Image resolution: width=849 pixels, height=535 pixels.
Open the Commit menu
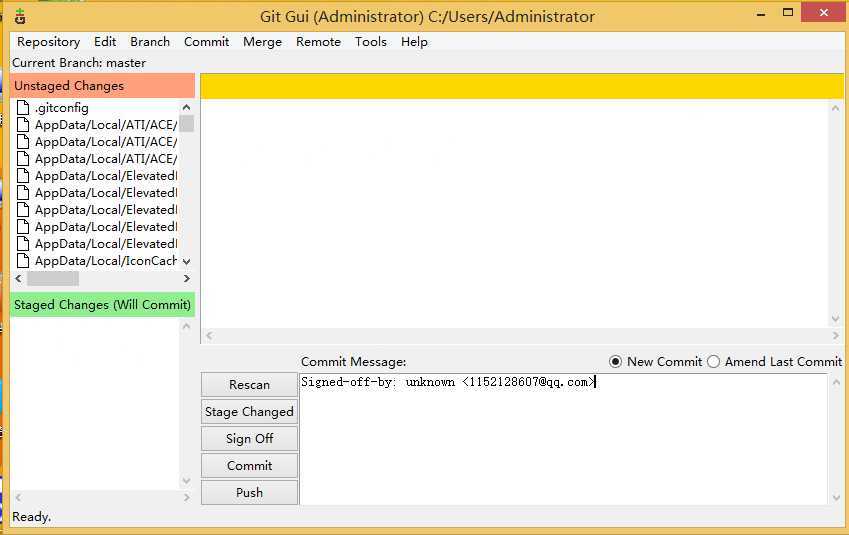206,42
